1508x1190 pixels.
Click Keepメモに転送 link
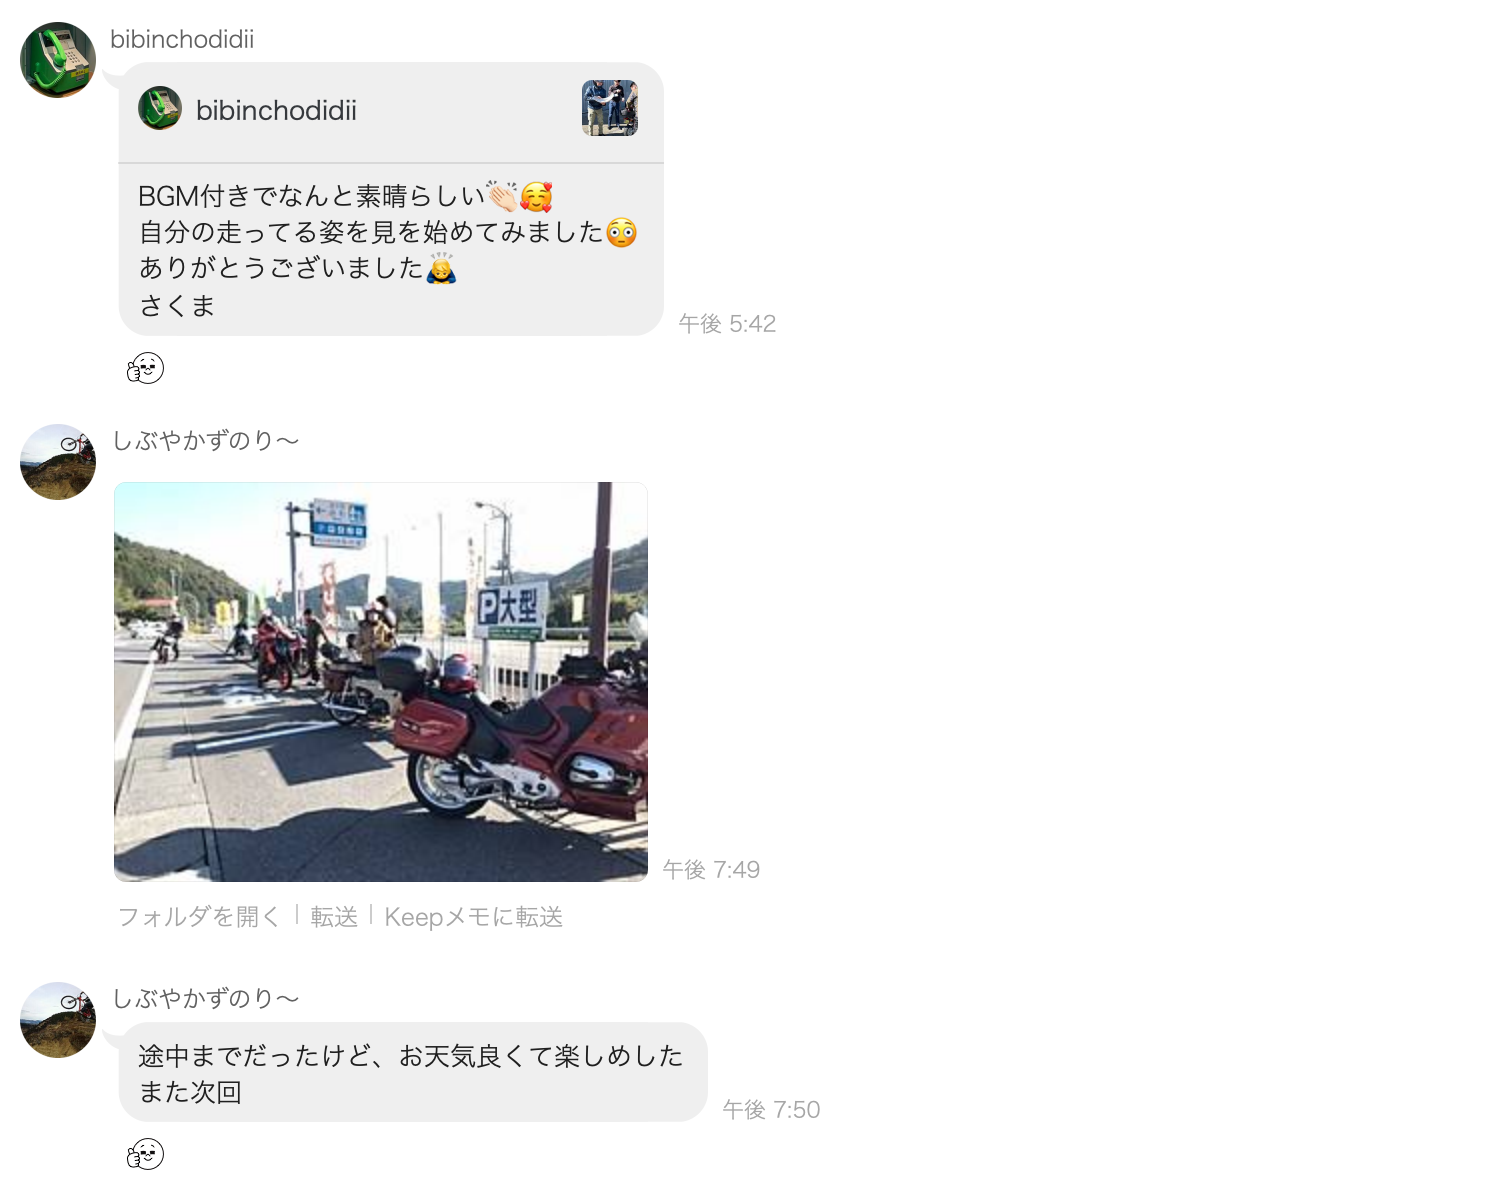474,917
